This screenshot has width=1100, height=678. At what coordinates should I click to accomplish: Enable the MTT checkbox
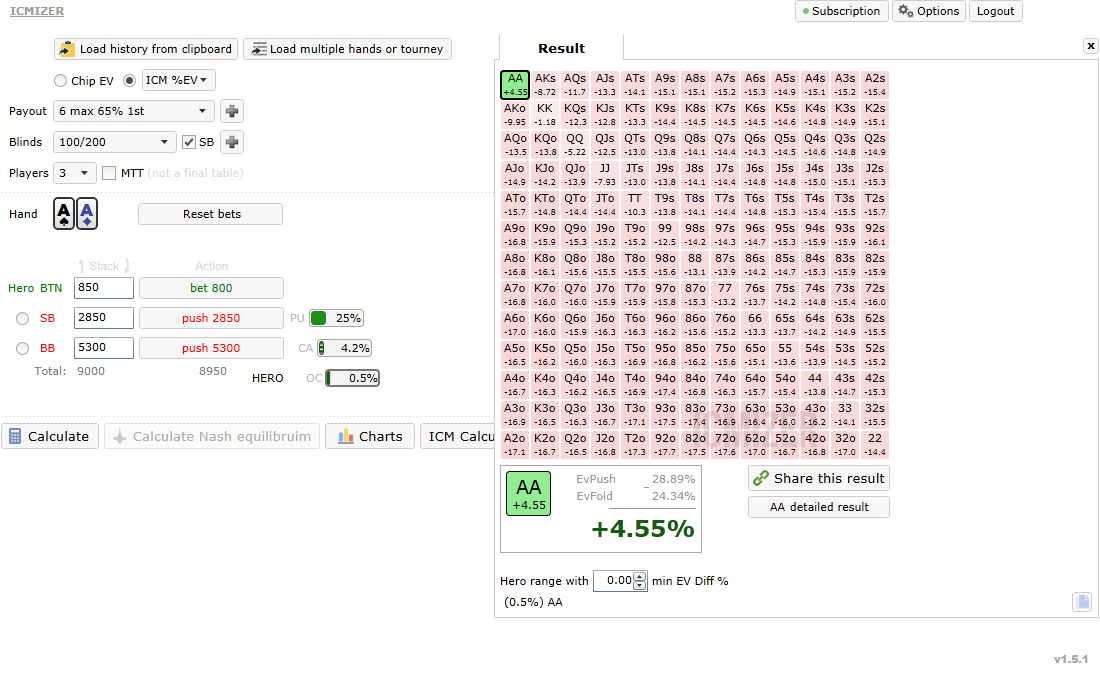coord(109,173)
